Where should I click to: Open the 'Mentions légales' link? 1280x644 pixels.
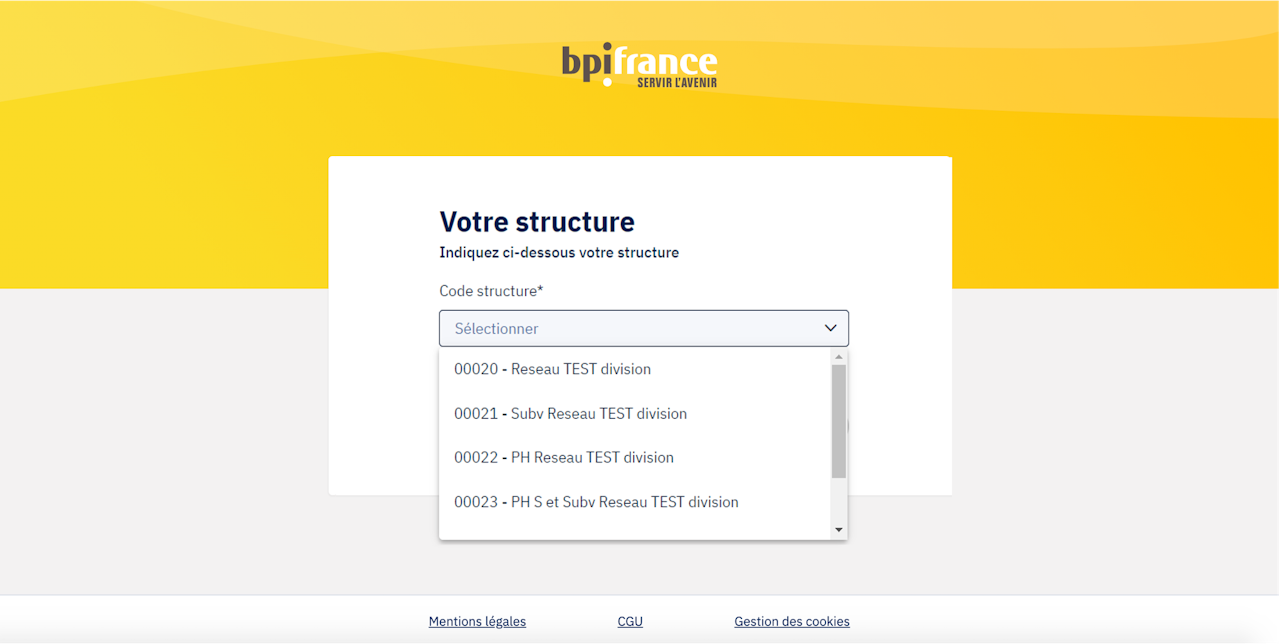pyautogui.click(x=477, y=621)
